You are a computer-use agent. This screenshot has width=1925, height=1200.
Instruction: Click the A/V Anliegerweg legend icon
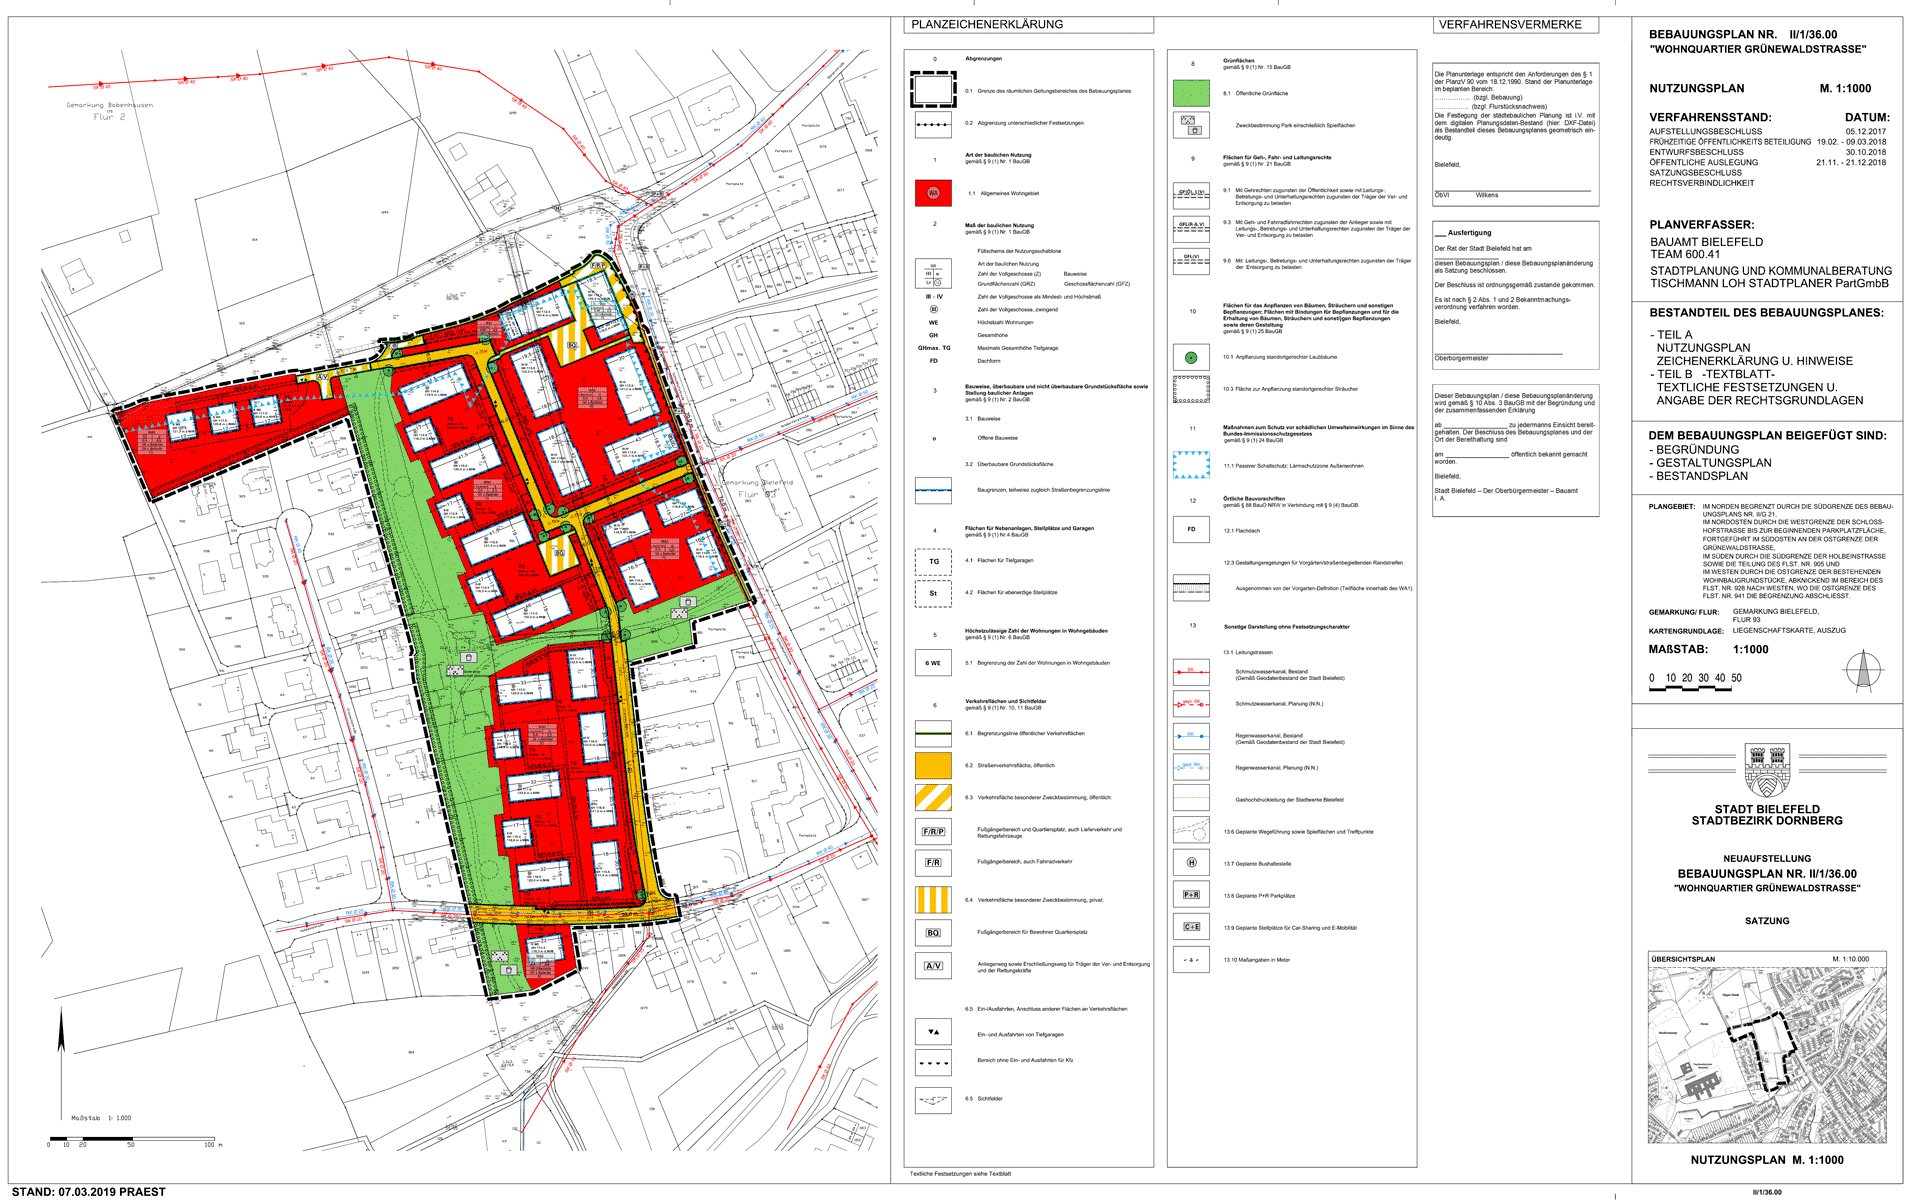(x=933, y=966)
